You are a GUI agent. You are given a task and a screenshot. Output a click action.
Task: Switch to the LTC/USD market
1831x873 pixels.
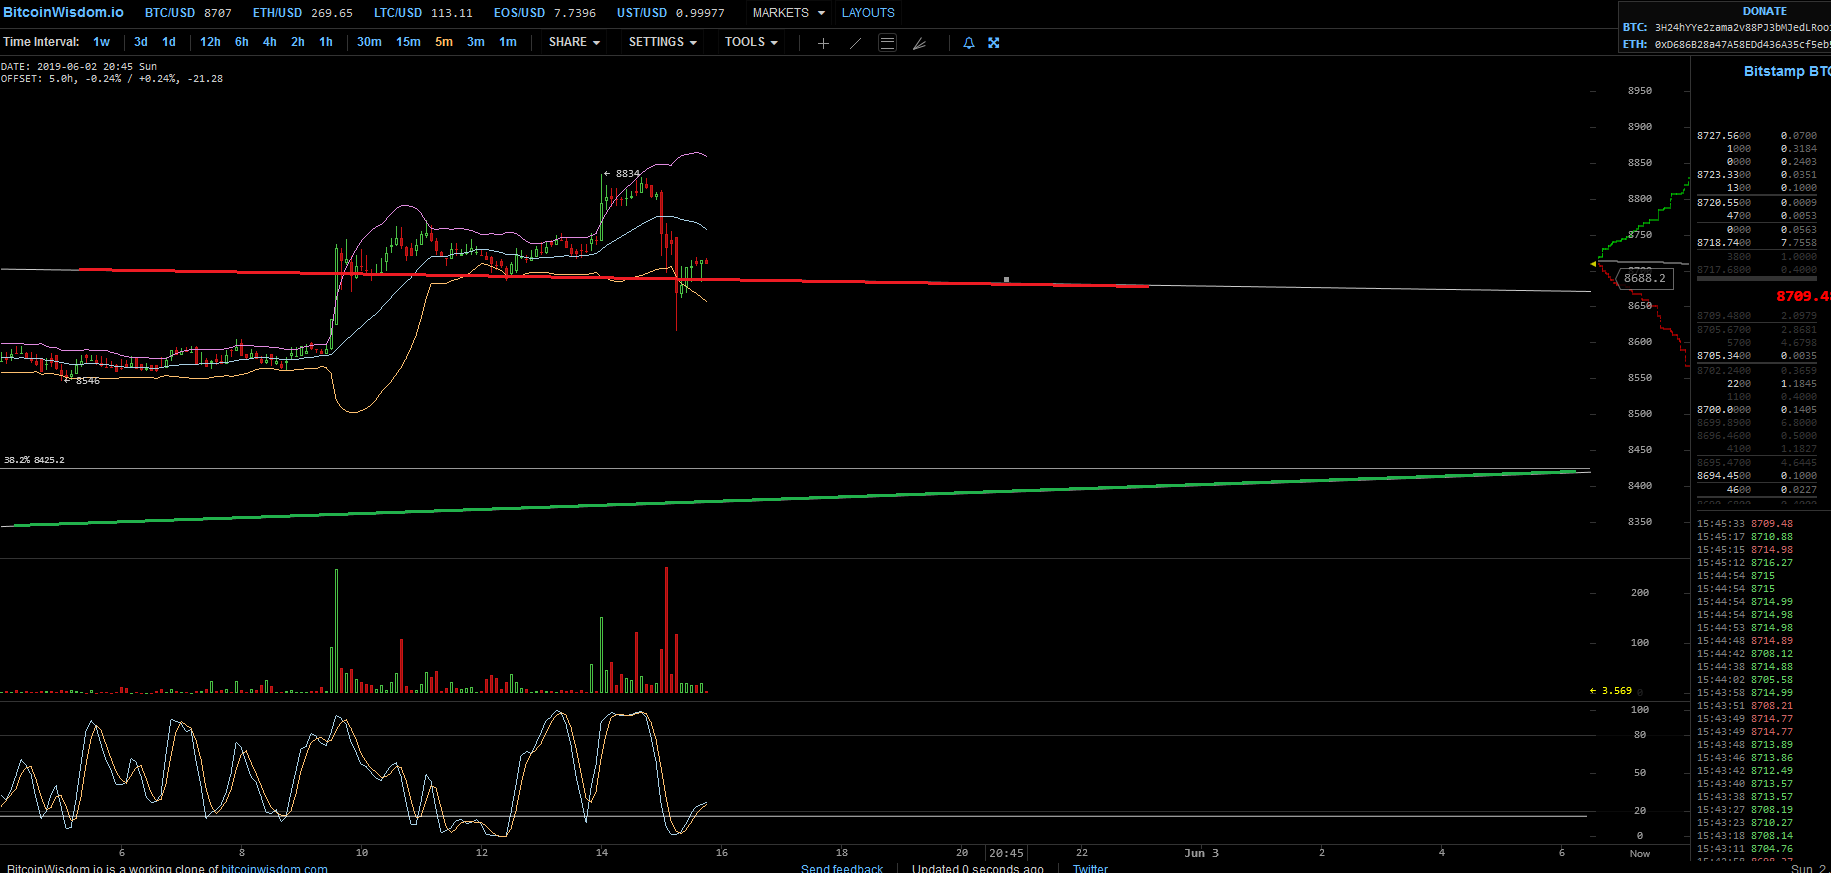tap(423, 13)
